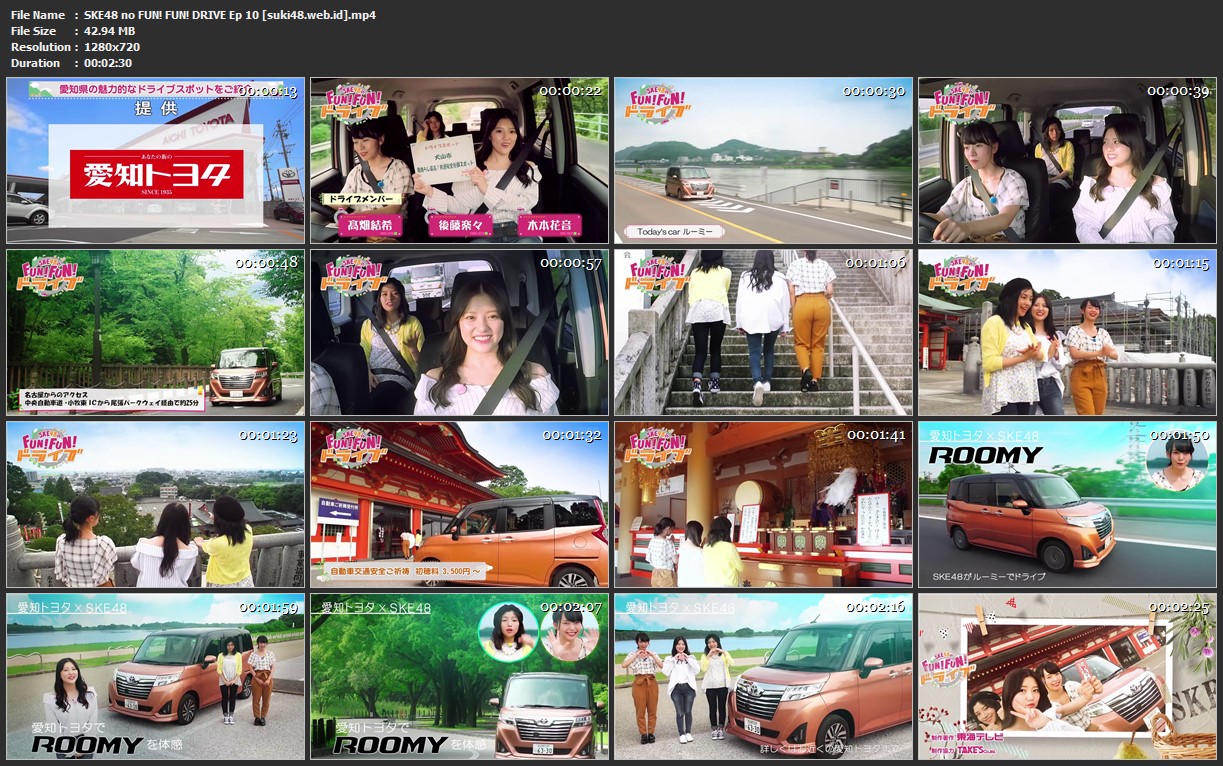View the thumbnail stamped 00:02:16

click(x=763, y=676)
